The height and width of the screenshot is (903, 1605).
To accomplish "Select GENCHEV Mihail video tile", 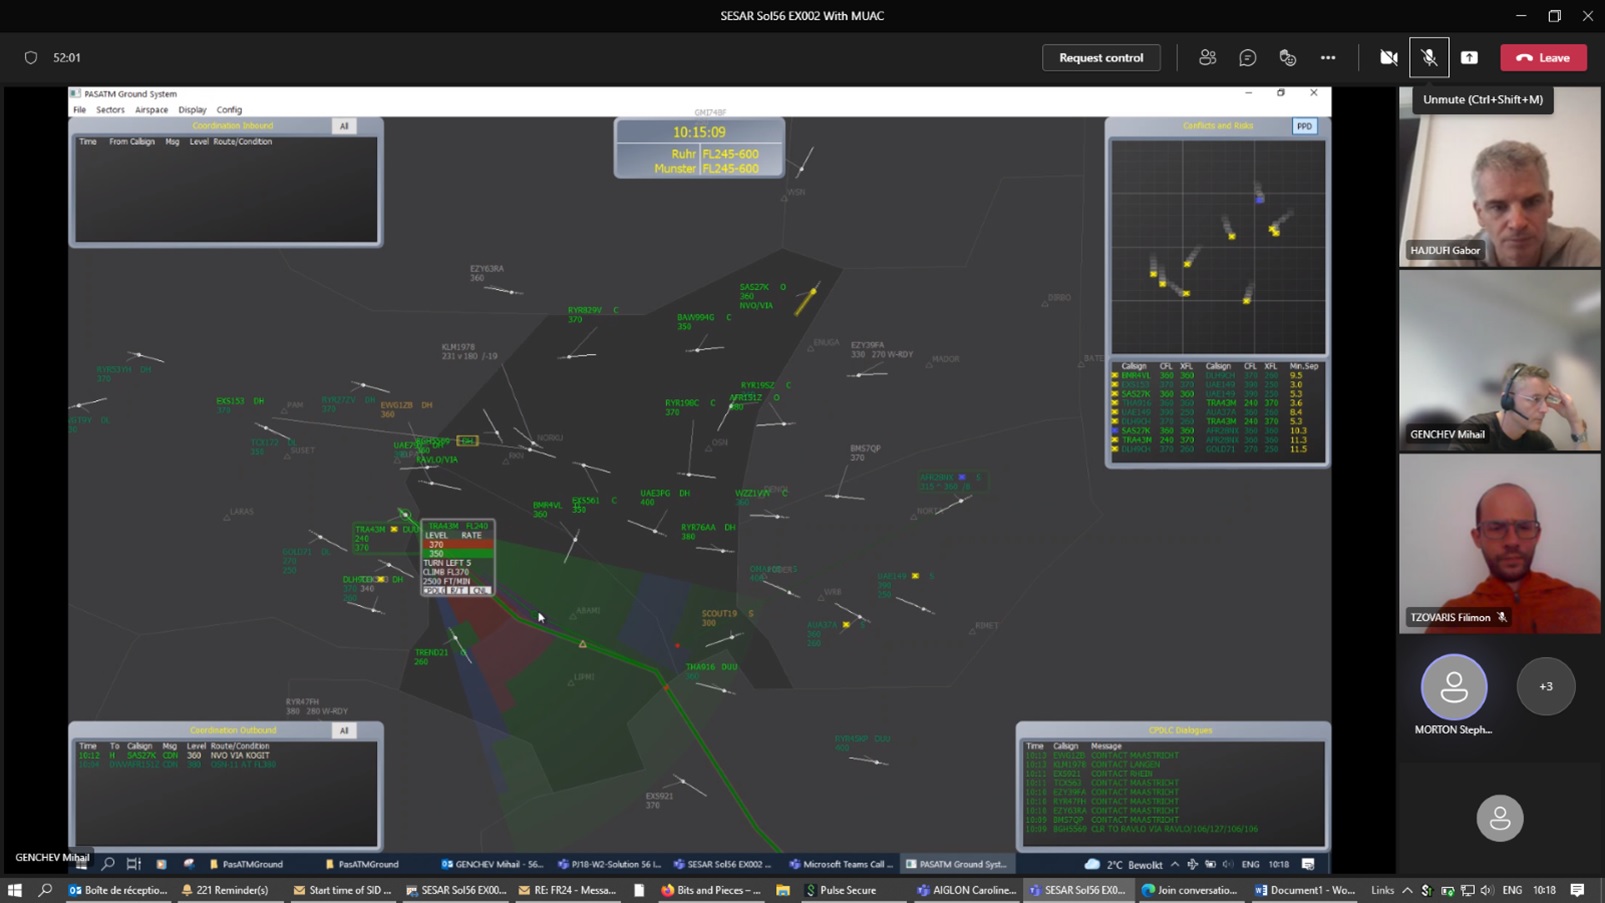I will click(1500, 361).
